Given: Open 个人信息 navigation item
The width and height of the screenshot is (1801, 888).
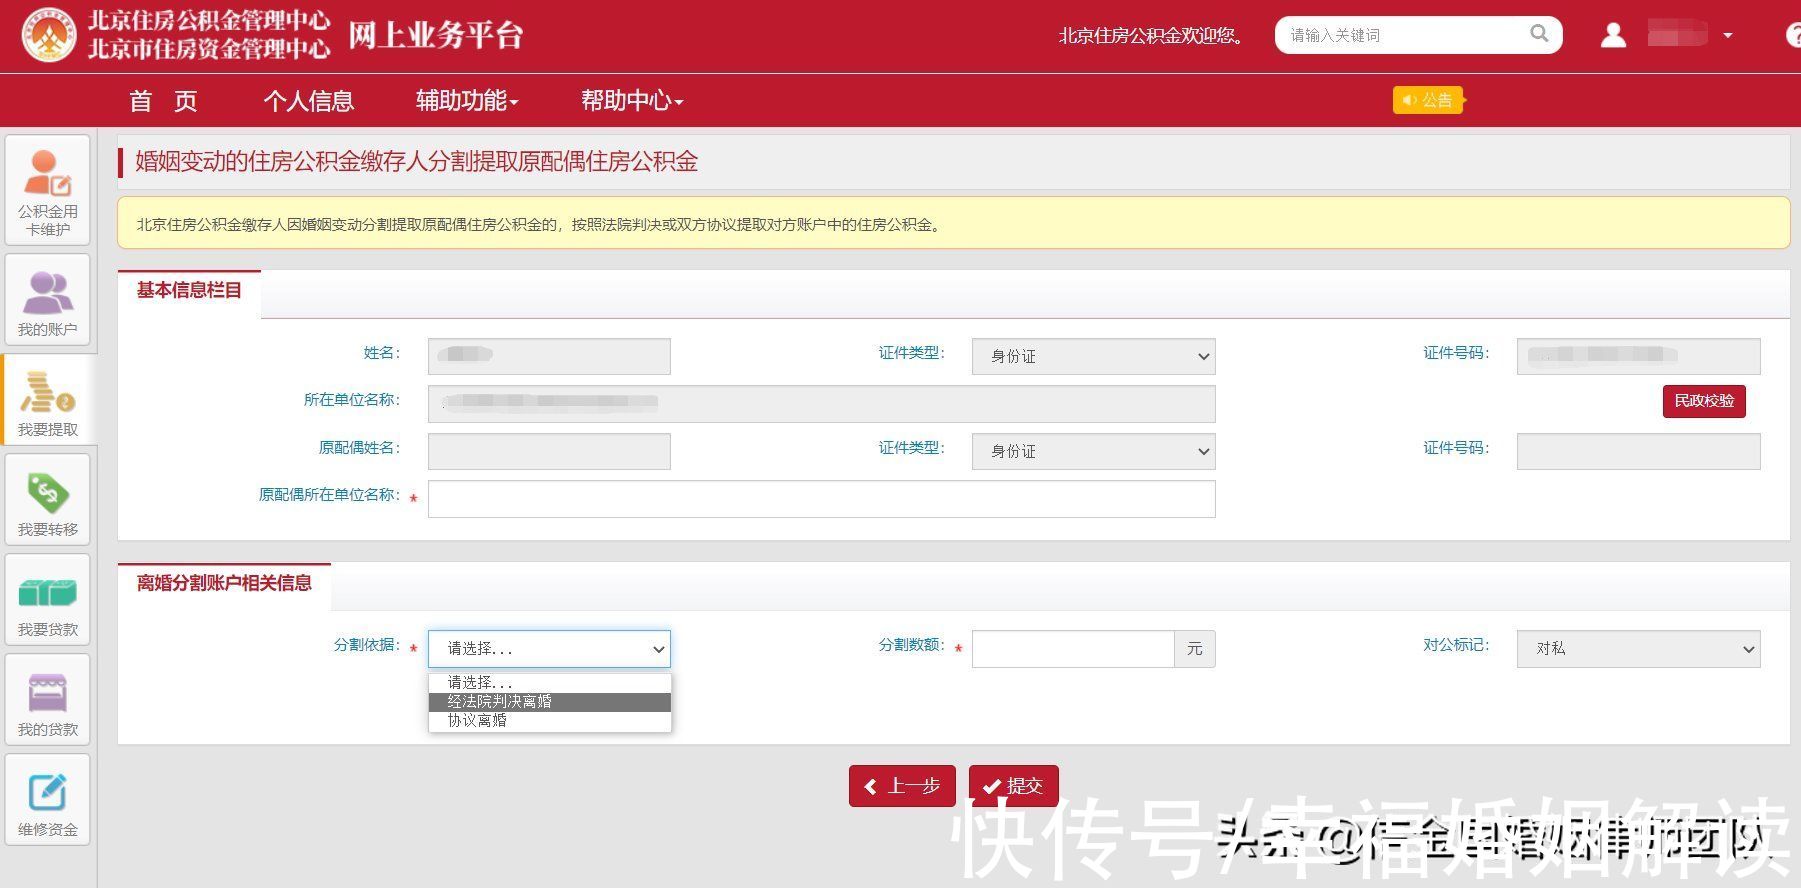Looking at the screenshot, I should (x=309, y=101).
